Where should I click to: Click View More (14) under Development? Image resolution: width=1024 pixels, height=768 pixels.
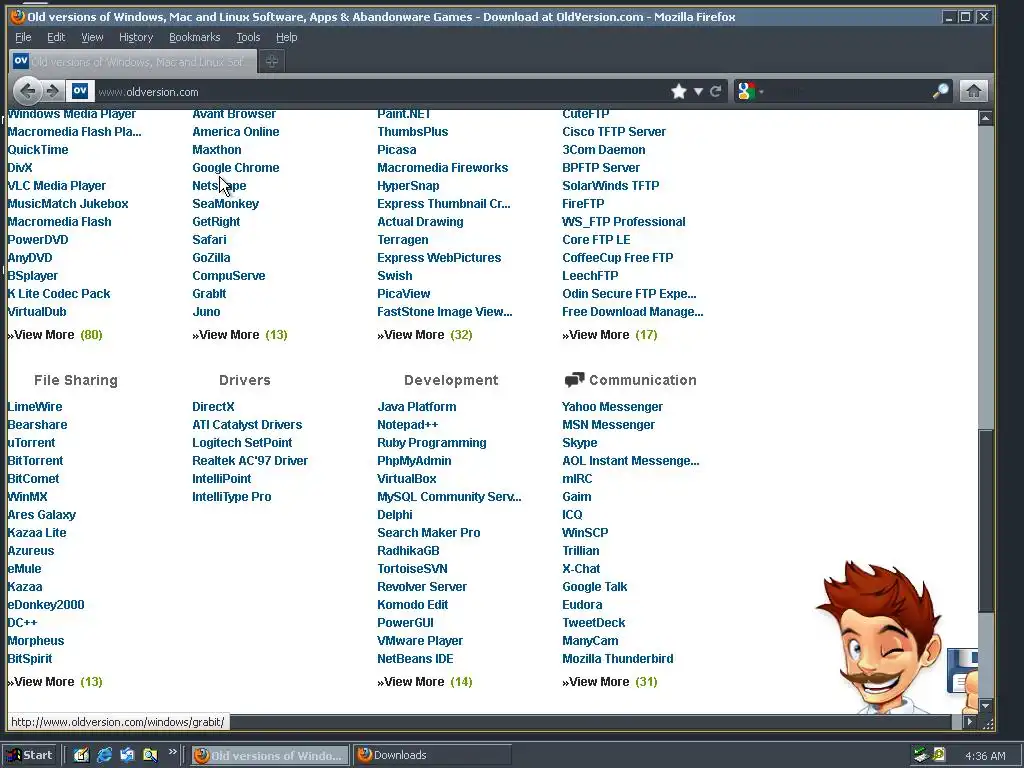[x=424, y=682]
